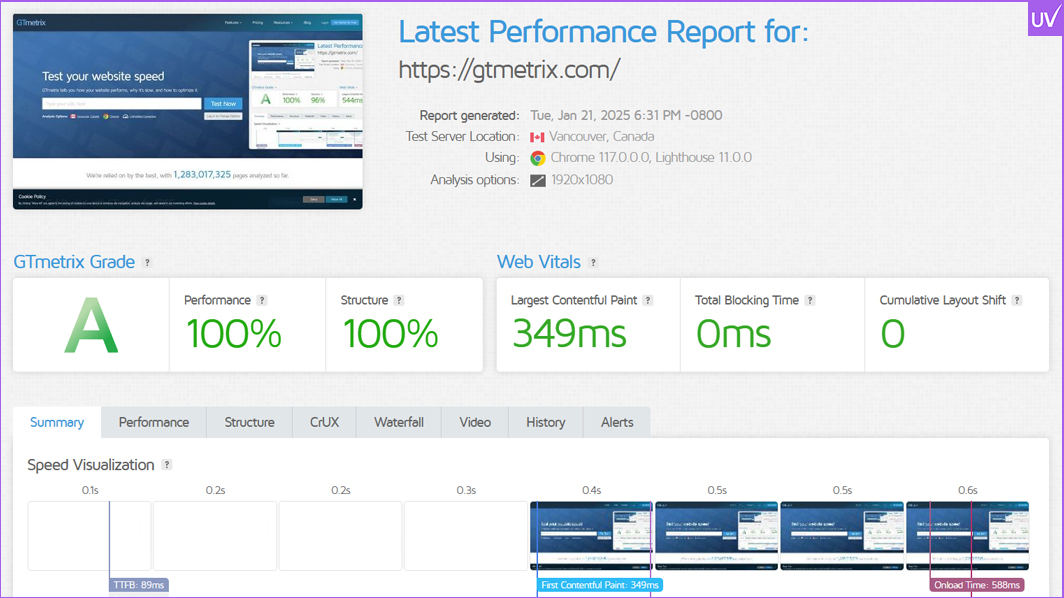Click the help icon beside Structure score
Viewport: 1064px width, 598px height.
click(399, 300)
